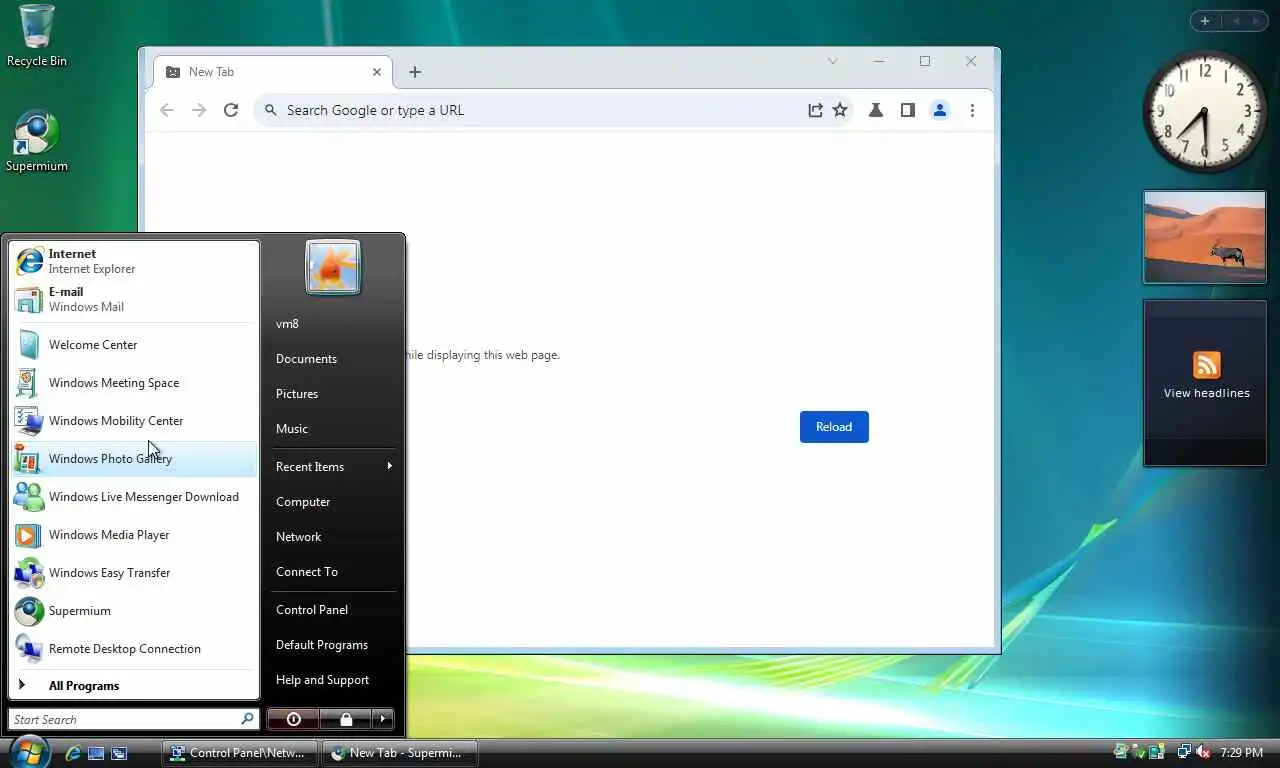Open the browser profile avatar
The image size is (1280, 768).
940,110
